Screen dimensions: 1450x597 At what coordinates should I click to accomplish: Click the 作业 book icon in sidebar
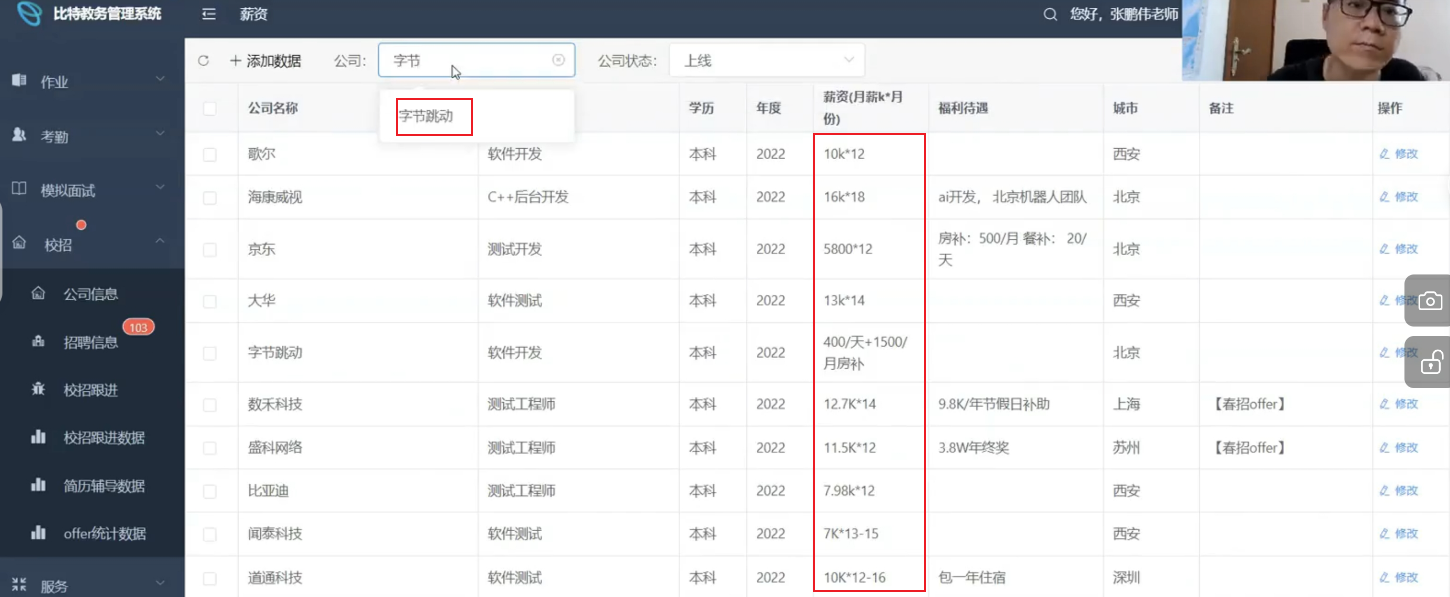click(x=19, y=80)
